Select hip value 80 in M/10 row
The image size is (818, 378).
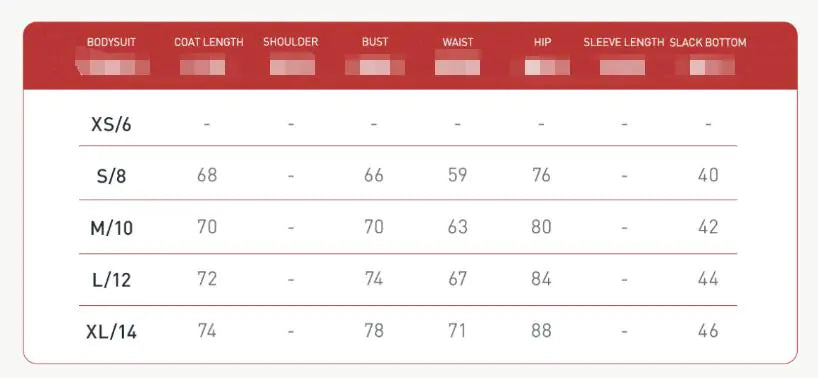541,227
